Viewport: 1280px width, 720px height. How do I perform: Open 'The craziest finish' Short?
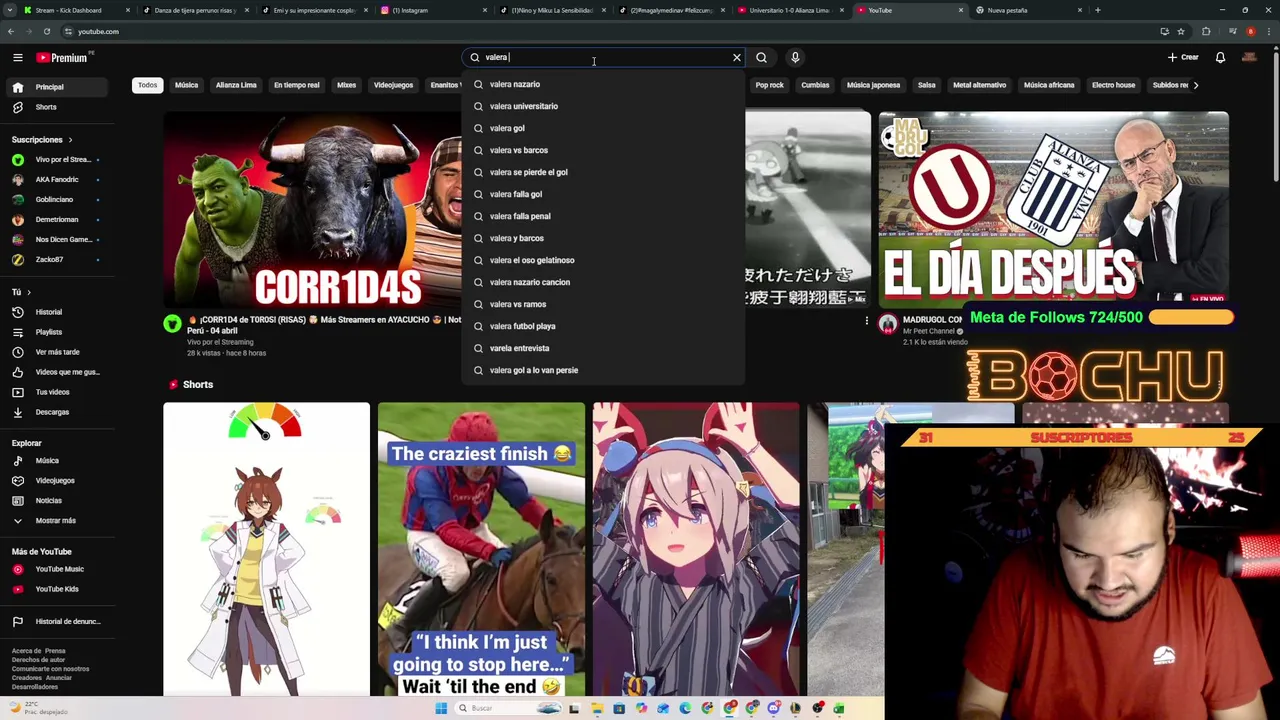pos(481,549)
